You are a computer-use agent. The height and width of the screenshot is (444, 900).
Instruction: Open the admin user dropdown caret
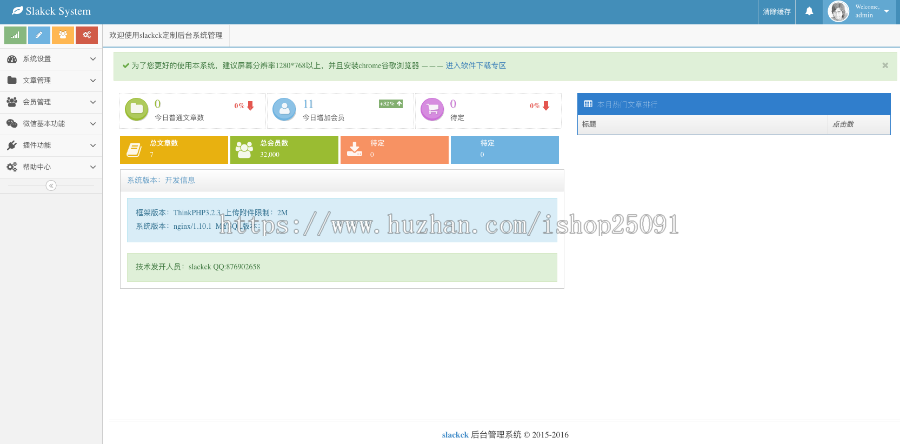887,11
